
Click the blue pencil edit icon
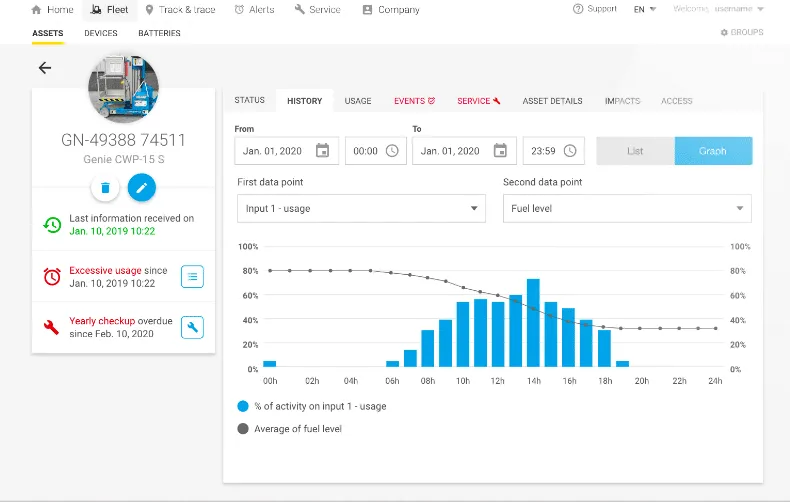point(142,187)
